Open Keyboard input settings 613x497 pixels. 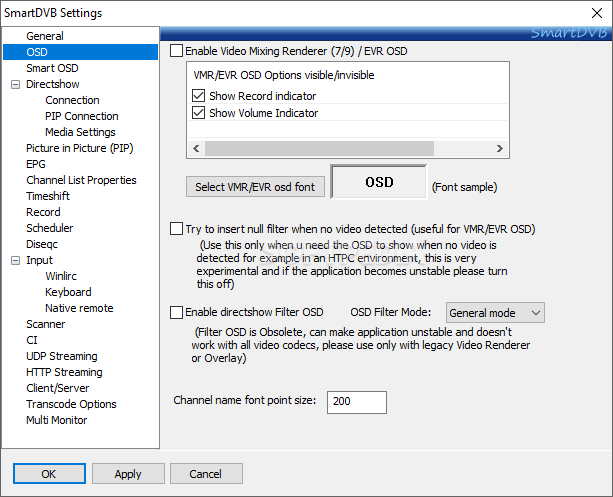[68, 292]
